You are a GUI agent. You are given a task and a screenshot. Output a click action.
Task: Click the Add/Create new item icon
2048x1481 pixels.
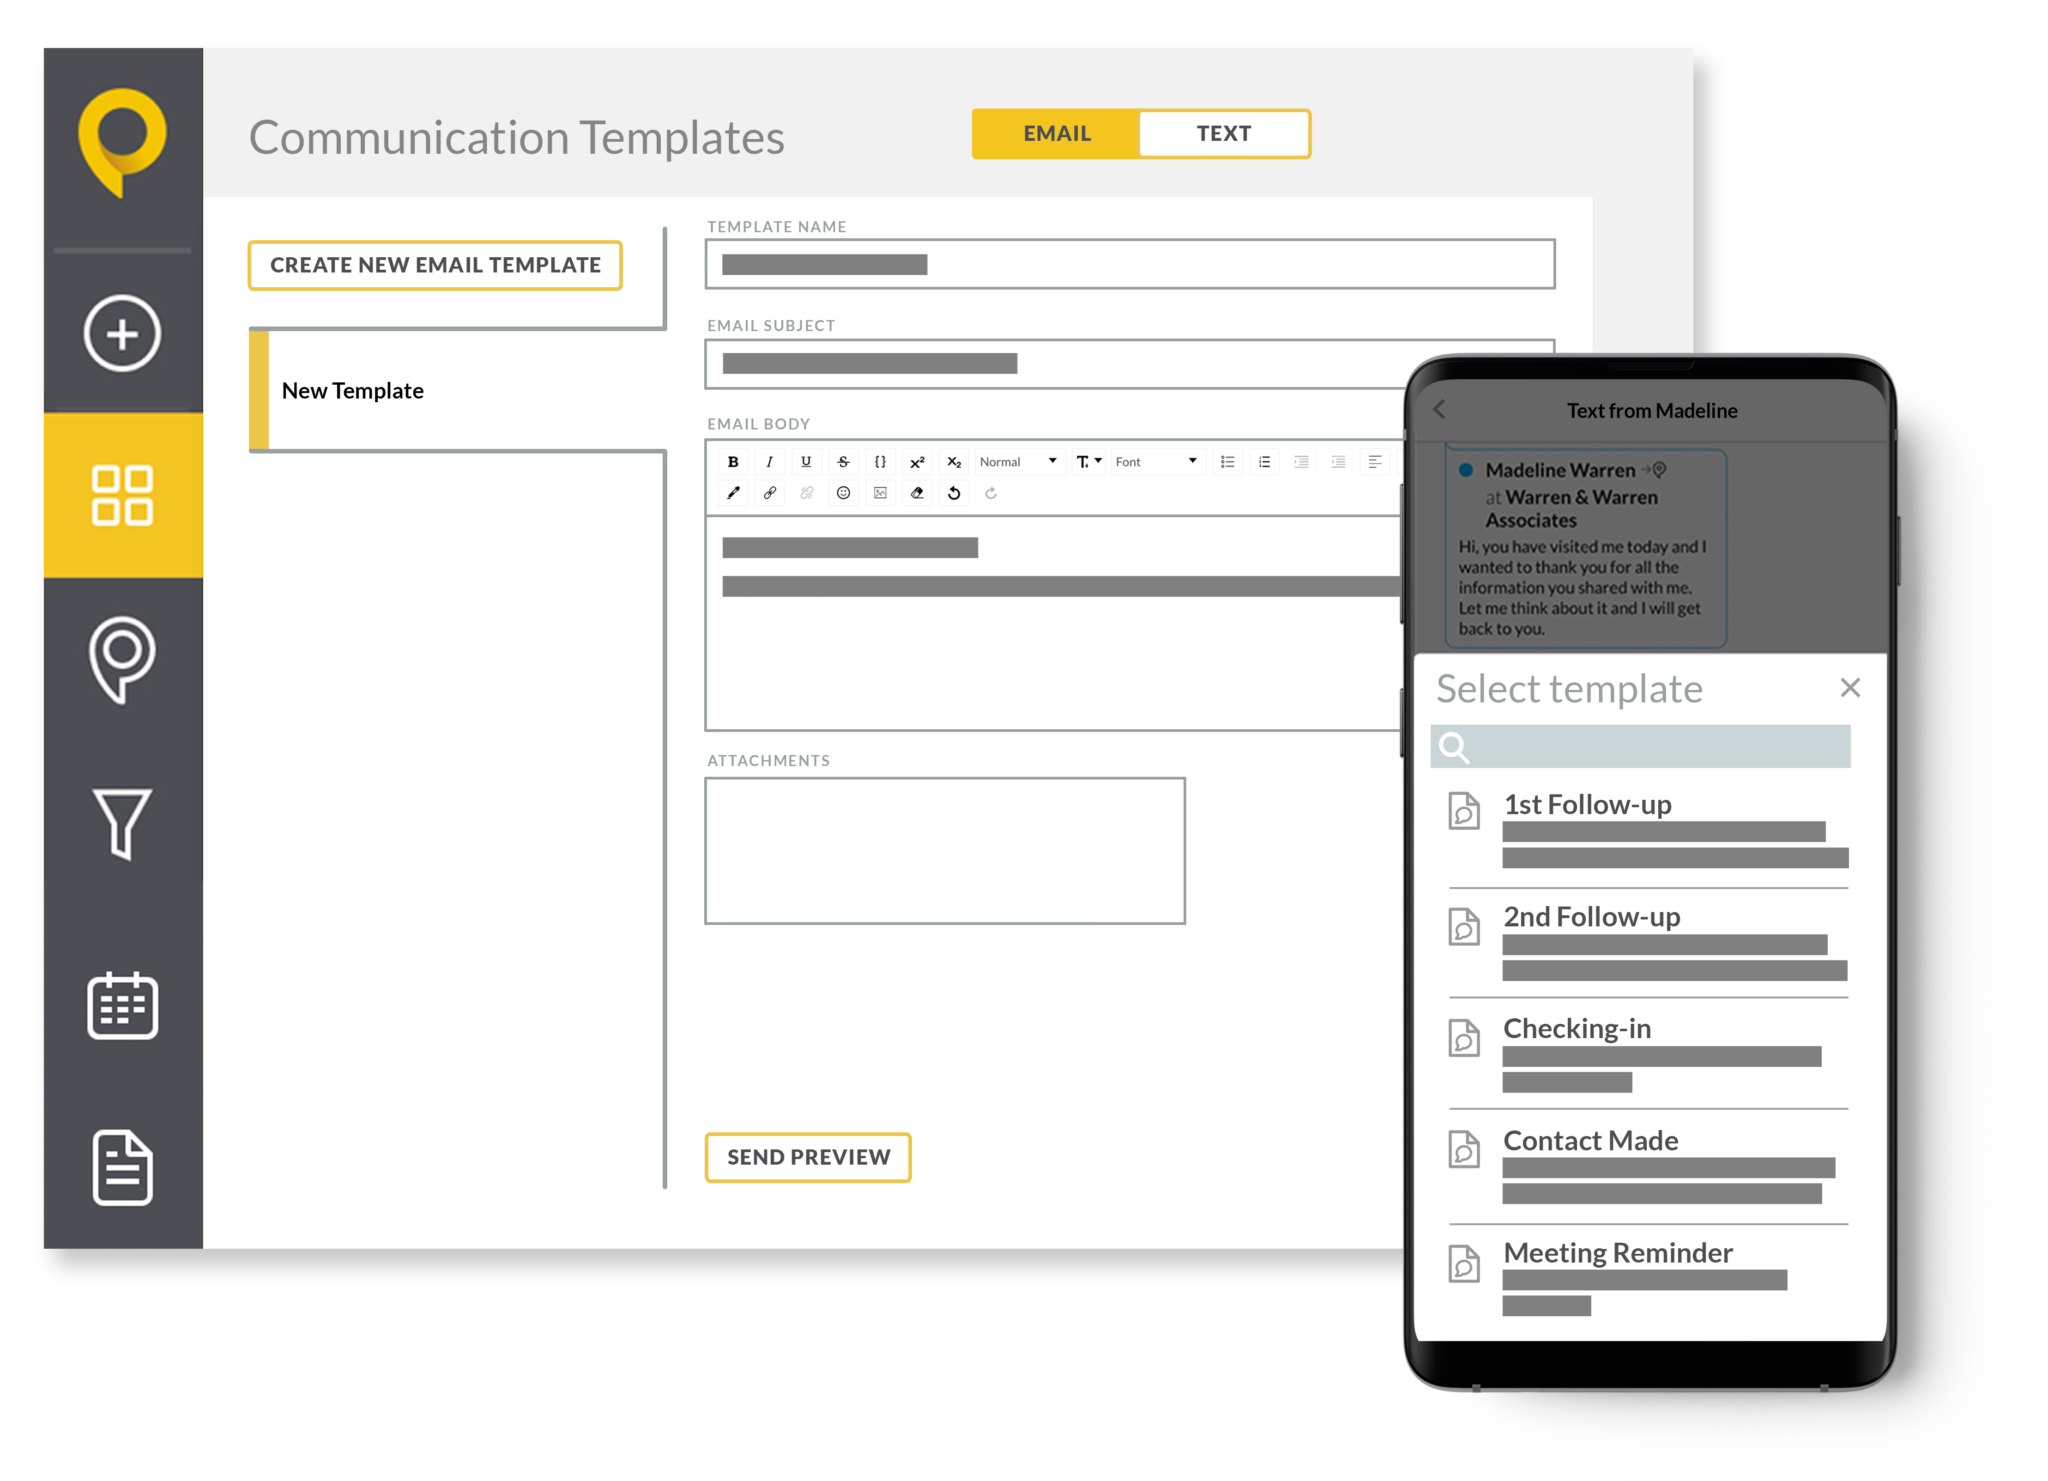[126, 334]
